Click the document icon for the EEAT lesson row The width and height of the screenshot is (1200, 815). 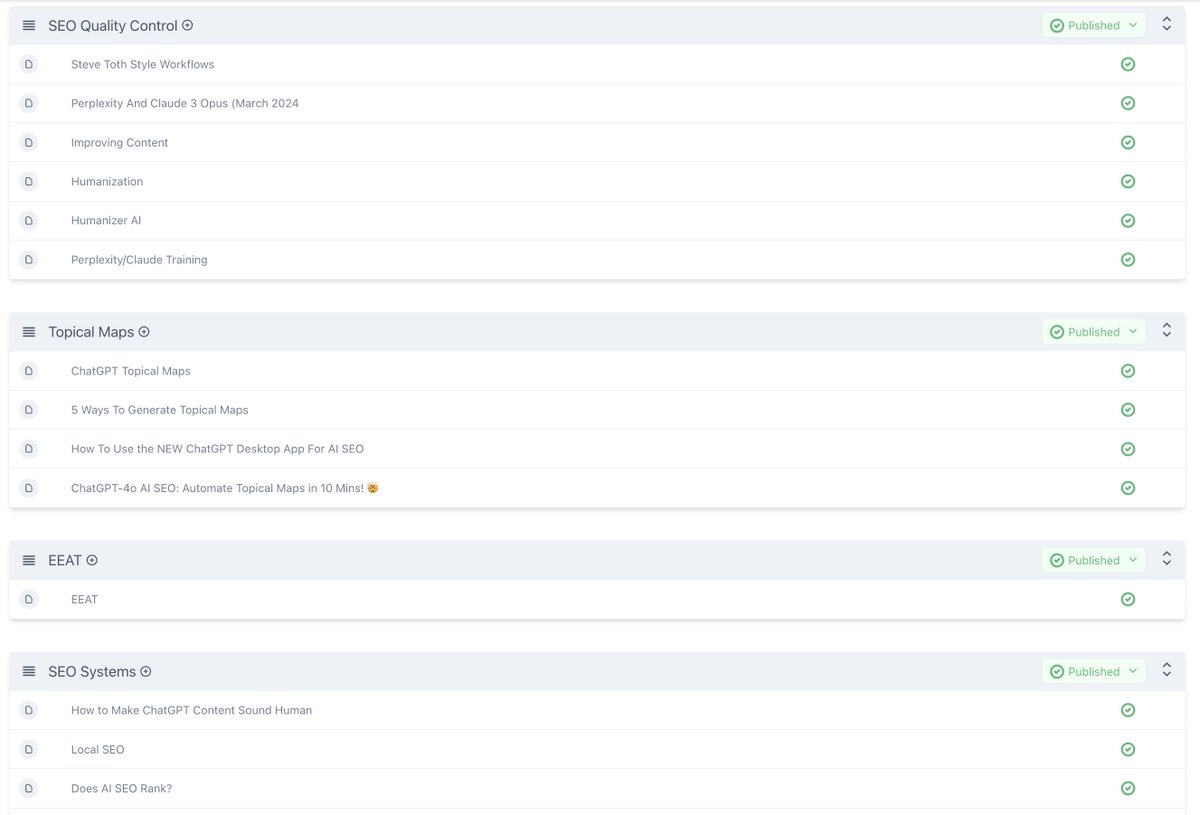click(x=28, y=599)
